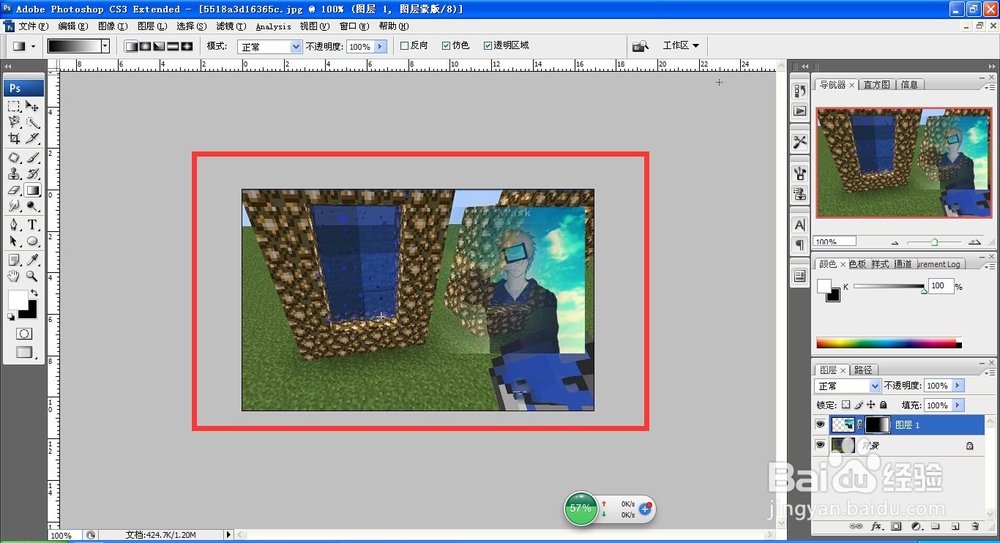The image size is (1000, 543).
Task: Toggle lock position icon
Action: point(871,405)
